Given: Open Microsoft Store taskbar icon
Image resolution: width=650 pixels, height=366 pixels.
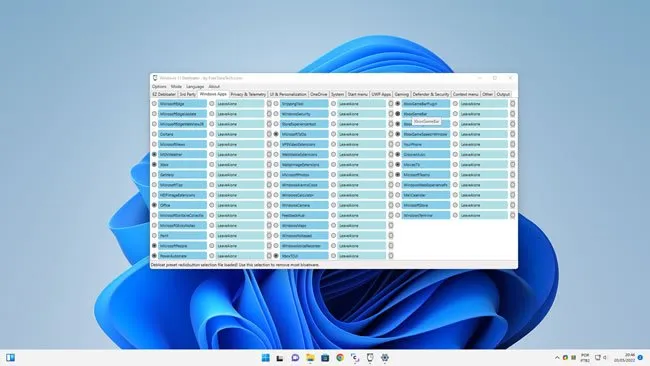Looking at the screenshot, I should tap(325, 358).
